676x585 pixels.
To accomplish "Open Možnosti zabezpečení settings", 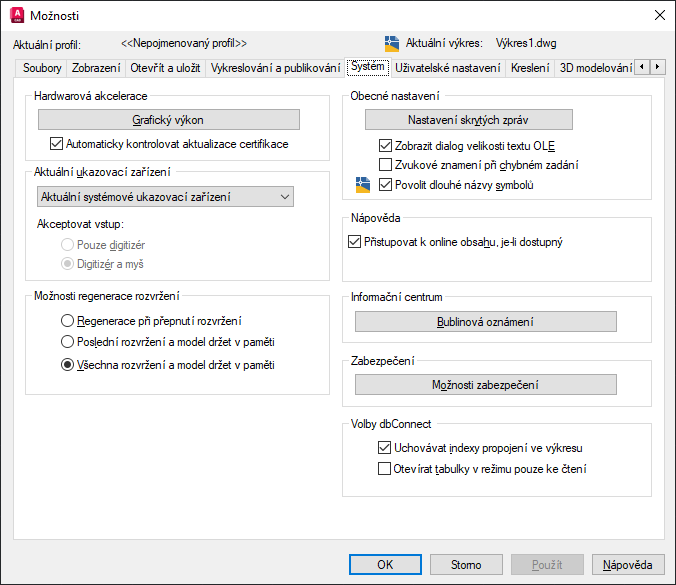I will (x=485, y=385).
